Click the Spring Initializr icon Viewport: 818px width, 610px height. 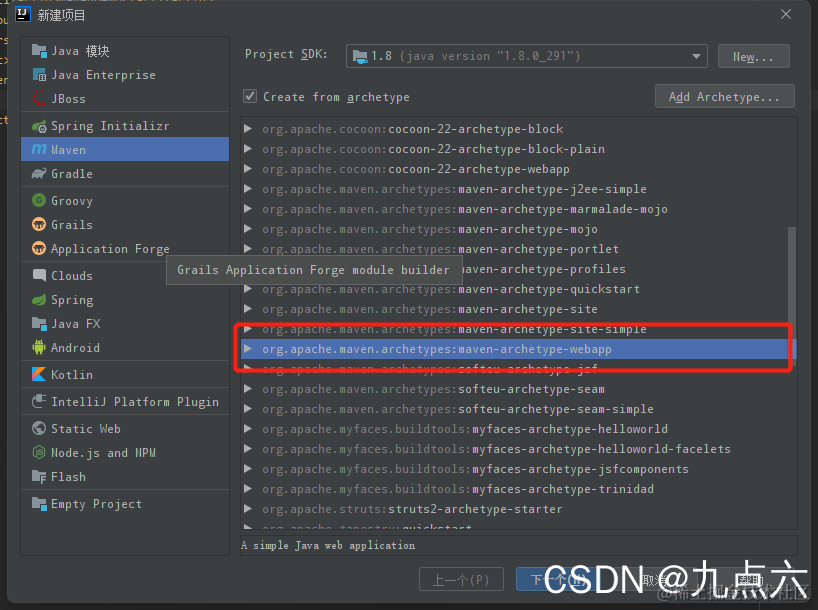pyautogui.click(x=39, y=126)
